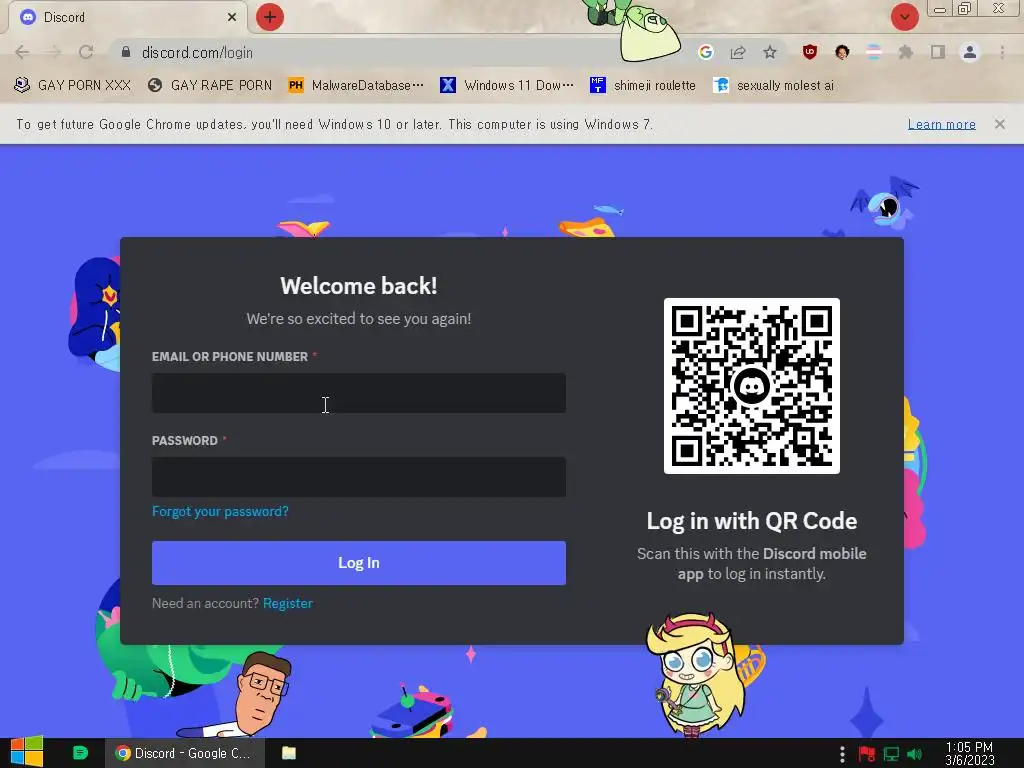The height and width of the screenshot is (768, 1024).
Task: Click 'We're so excited to see you again!' text
Action: point(359,319)
